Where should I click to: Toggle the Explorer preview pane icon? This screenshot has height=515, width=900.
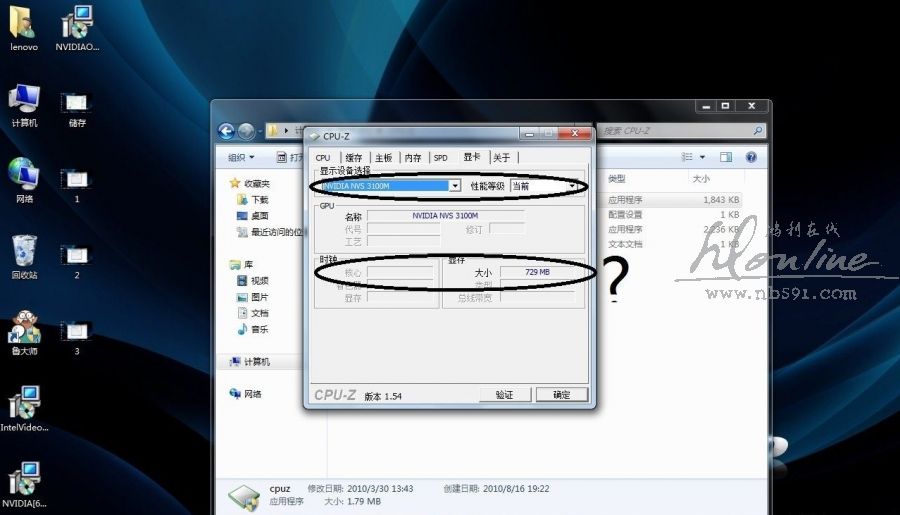tap(727, 157)
